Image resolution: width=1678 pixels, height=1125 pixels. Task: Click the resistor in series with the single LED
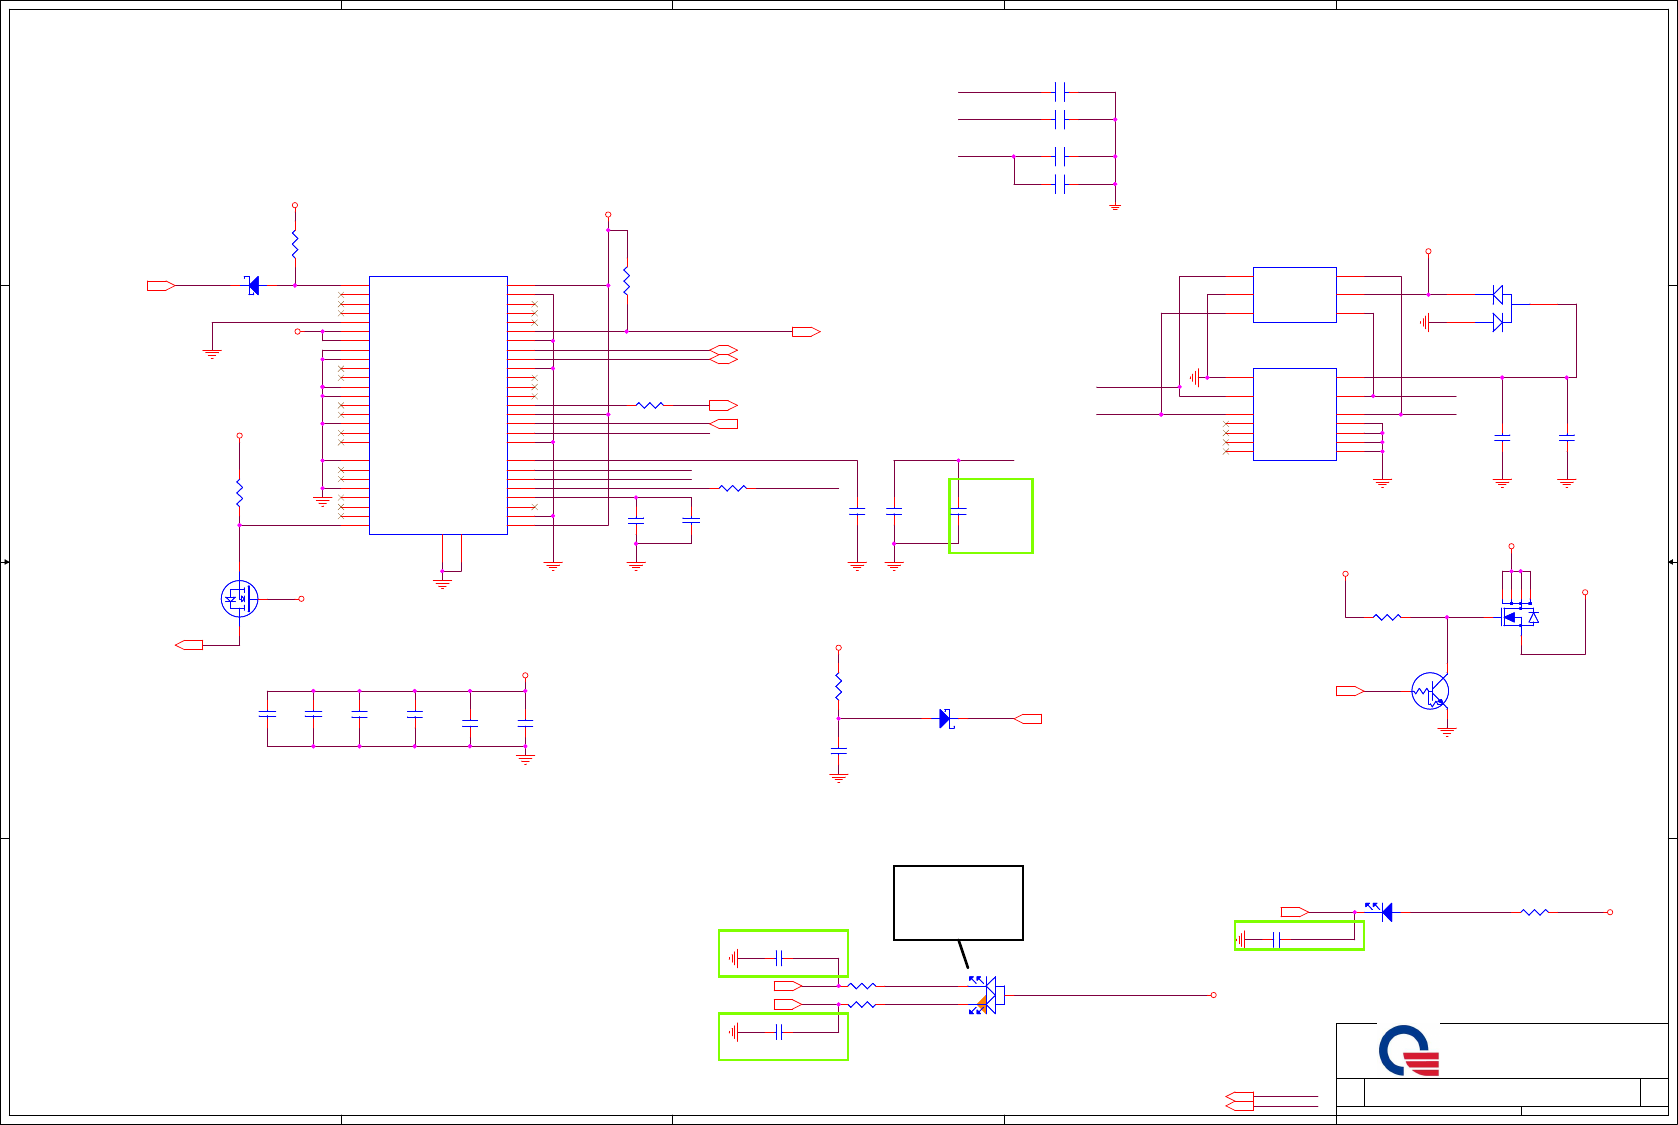pos(1535,912)
